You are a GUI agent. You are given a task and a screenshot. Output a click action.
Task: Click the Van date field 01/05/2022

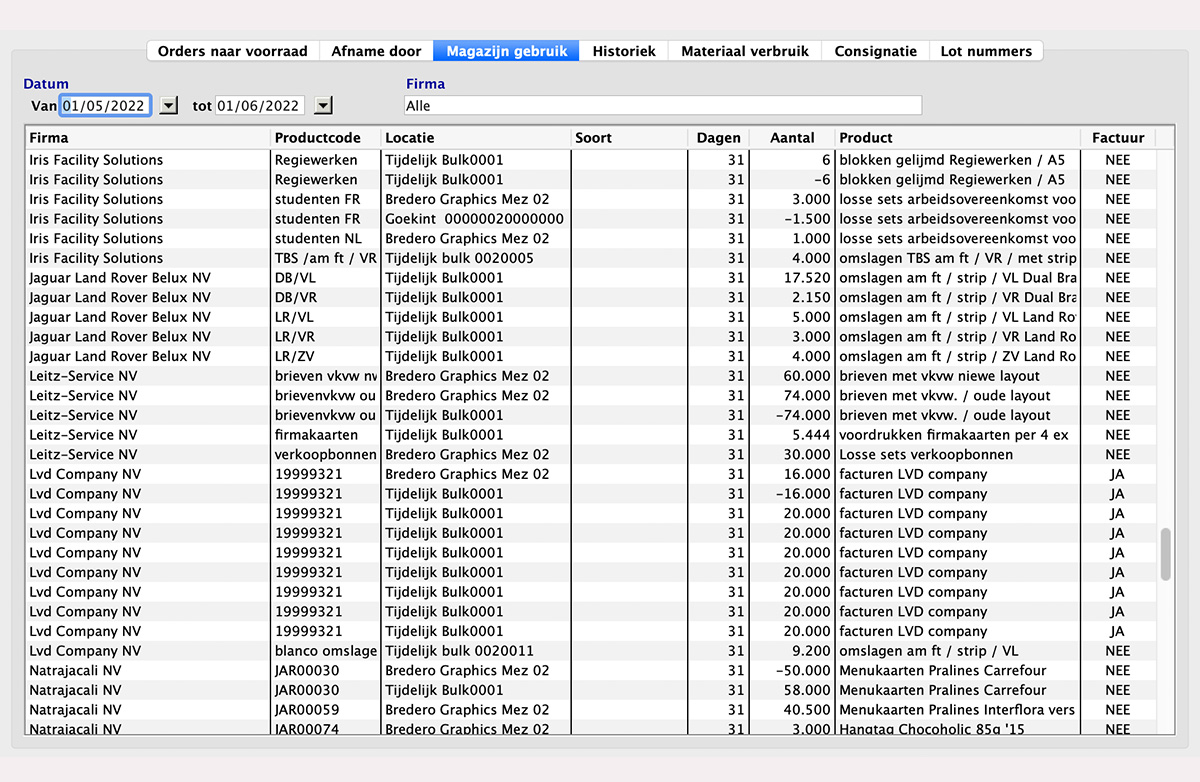point(105,105)
